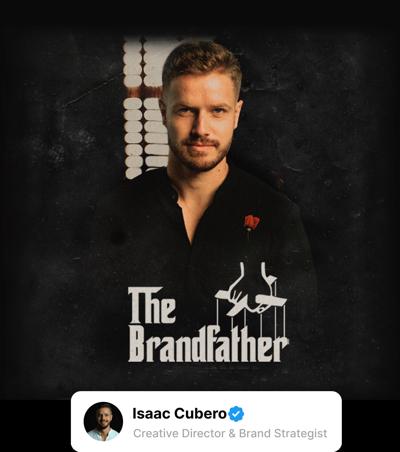Image resolution: width=400 pixels, height=452 pixels.
Task: Select the Creative Director & Brand Strategist subtitle
Action: click(230, 433)
